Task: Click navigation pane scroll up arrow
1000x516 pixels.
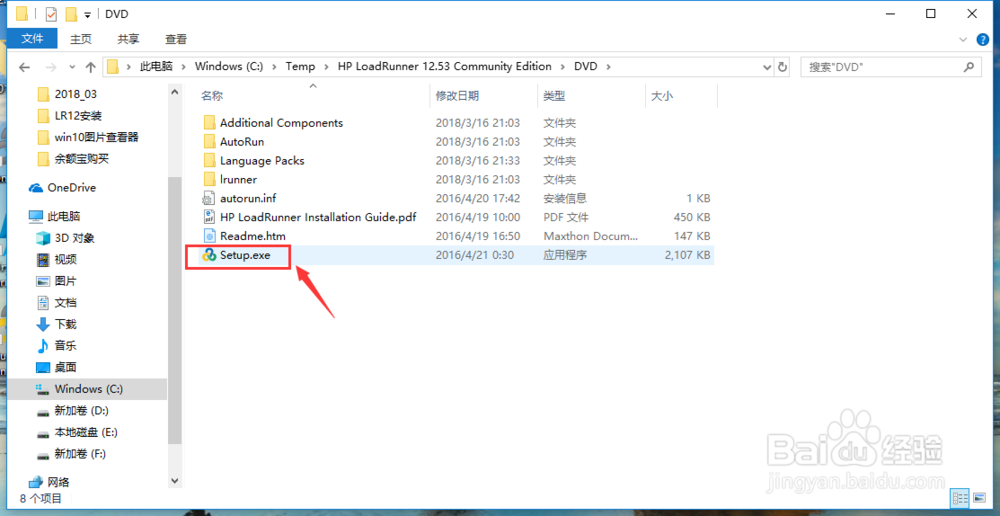Action: pos(175,93)
